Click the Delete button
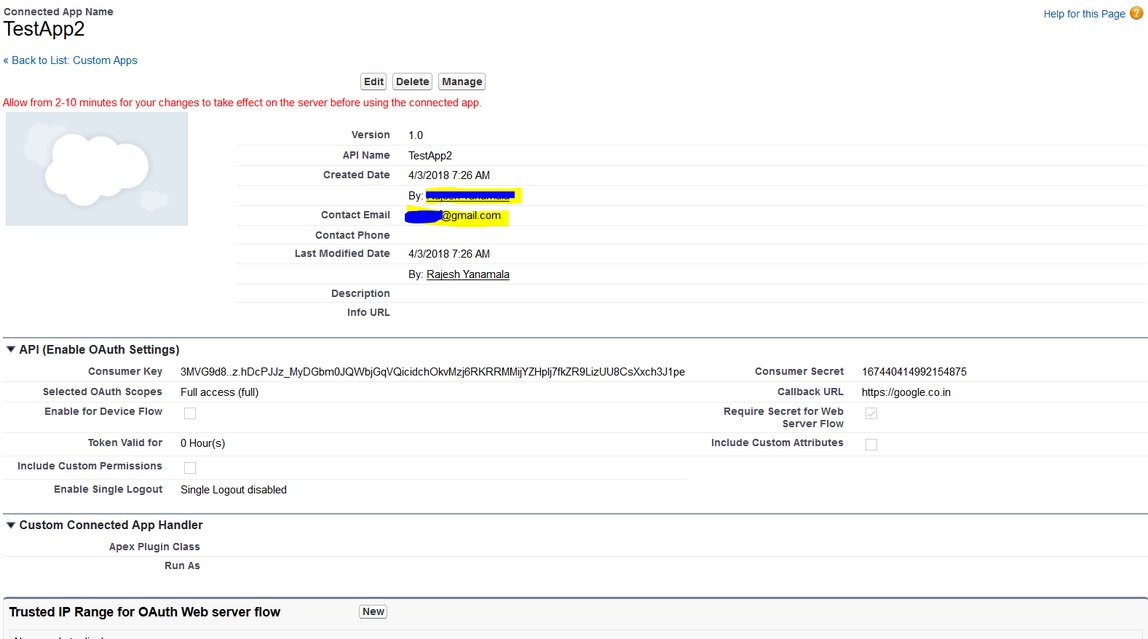Viewport: 1148px width, 639px height. (412, 81)
